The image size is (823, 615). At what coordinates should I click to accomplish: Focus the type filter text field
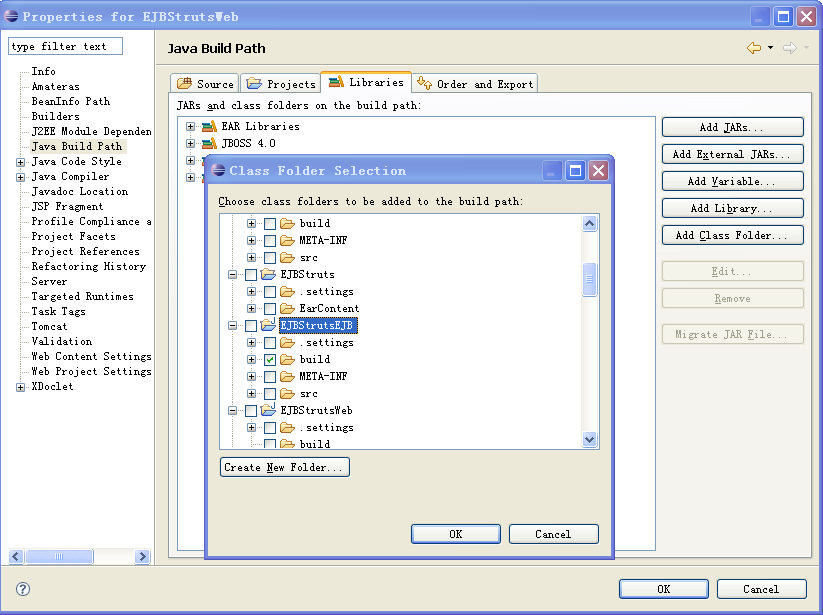(66, 46)
